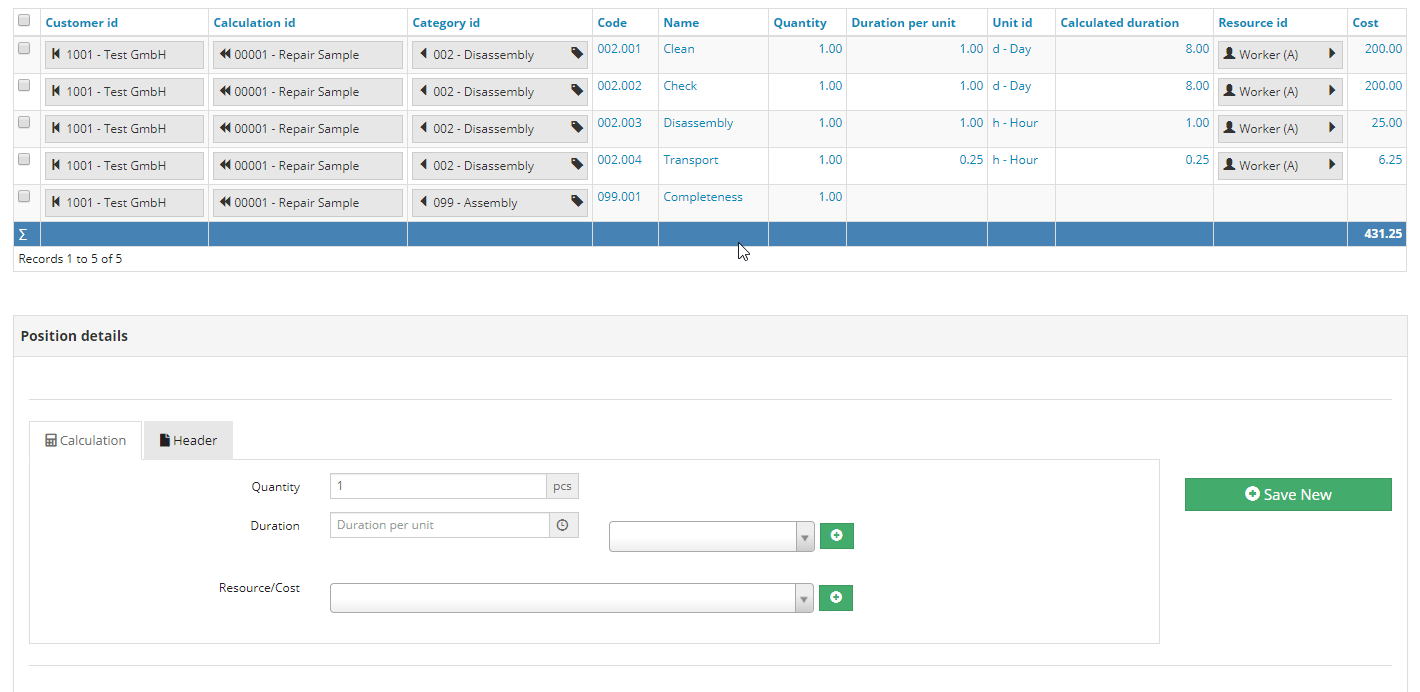Screen dimensions: 1420x692
Task: Open customer 1001 - Test GmbH in Clean row
Action: [x=124, y=55]
